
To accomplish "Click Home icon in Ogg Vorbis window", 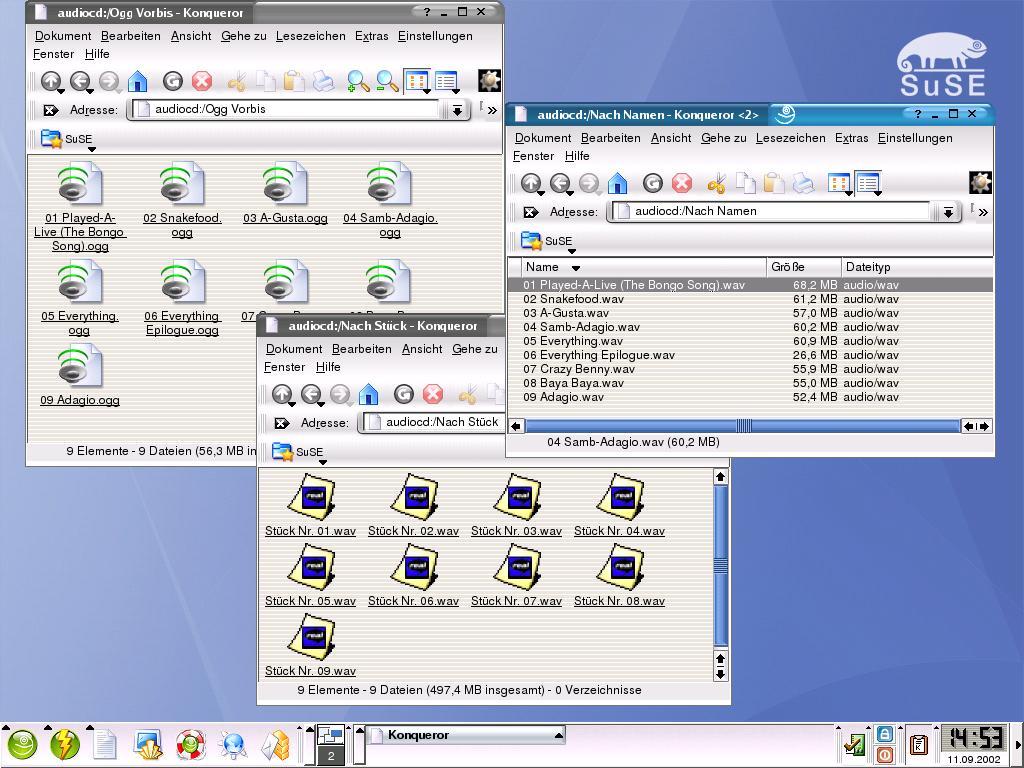I will pyautogui.click(x=137, y=81).
